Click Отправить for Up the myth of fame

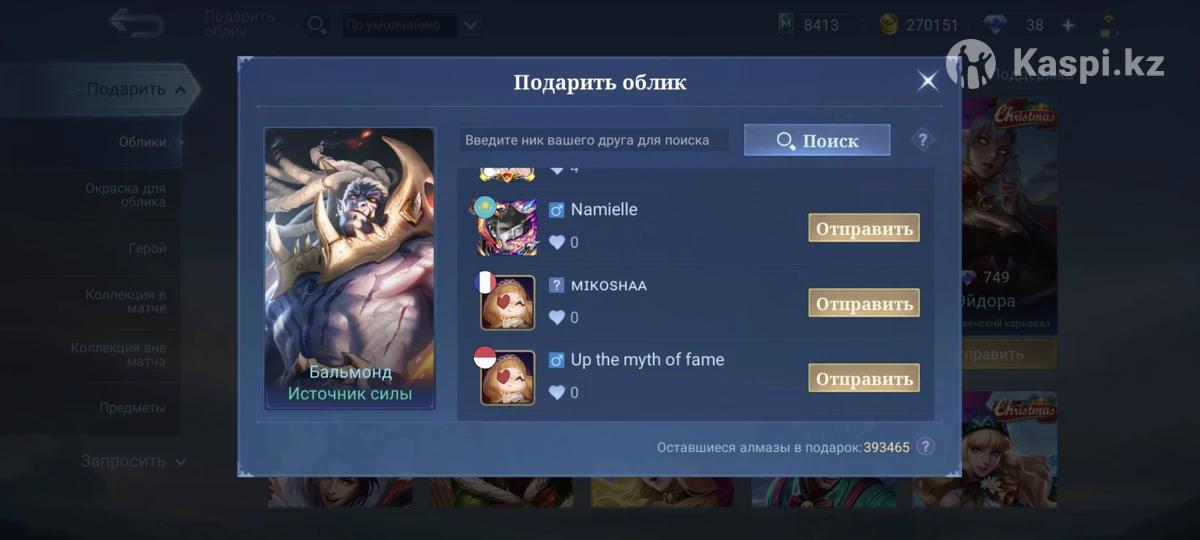point(864,378)
